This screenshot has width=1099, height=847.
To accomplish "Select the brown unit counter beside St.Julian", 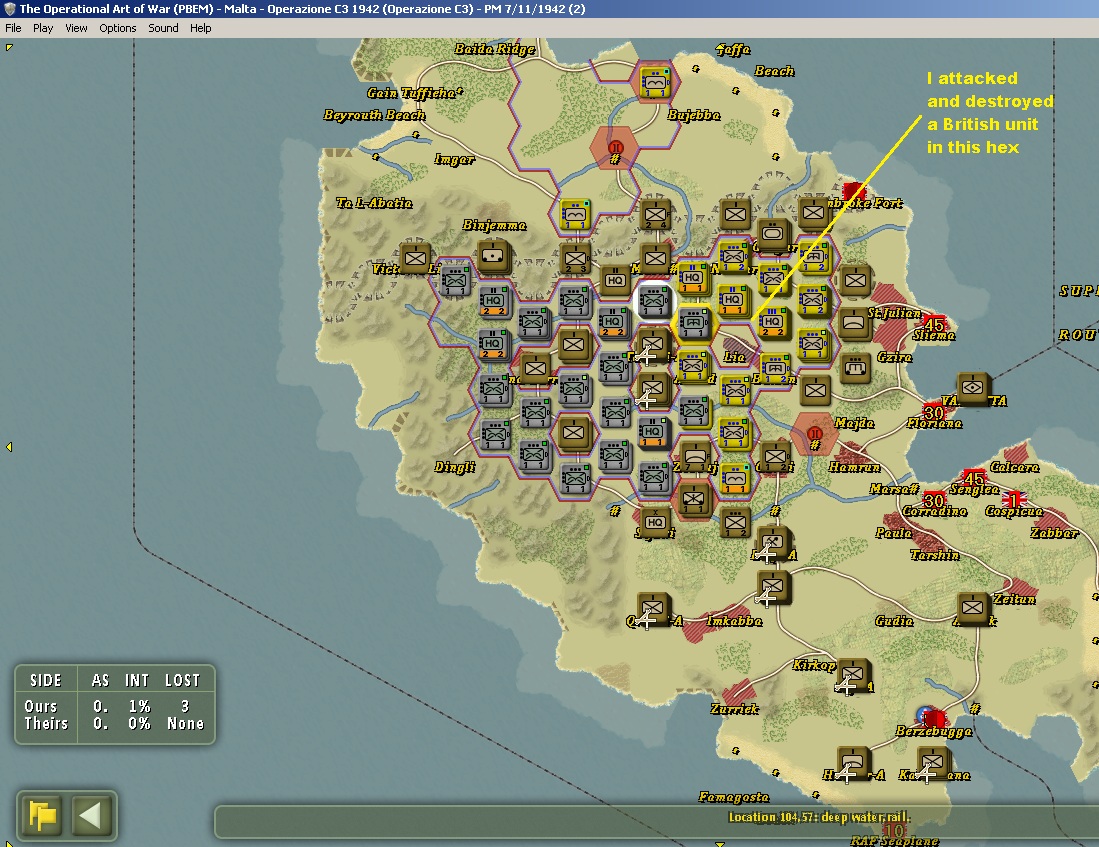I will coord(854,323).
